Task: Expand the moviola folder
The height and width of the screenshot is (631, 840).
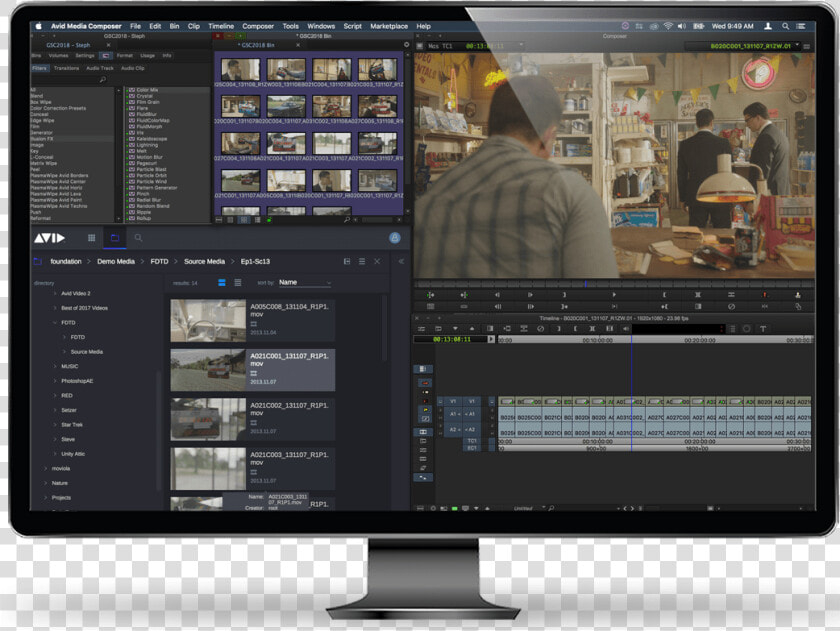Action: [45, 469]
